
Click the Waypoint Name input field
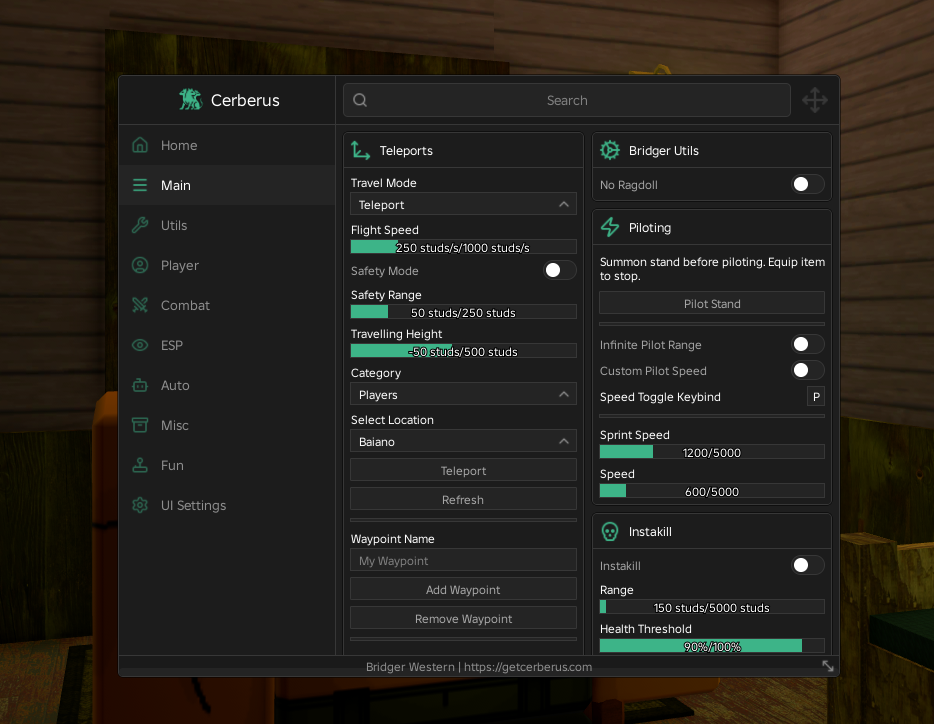[x=463, y=560]
